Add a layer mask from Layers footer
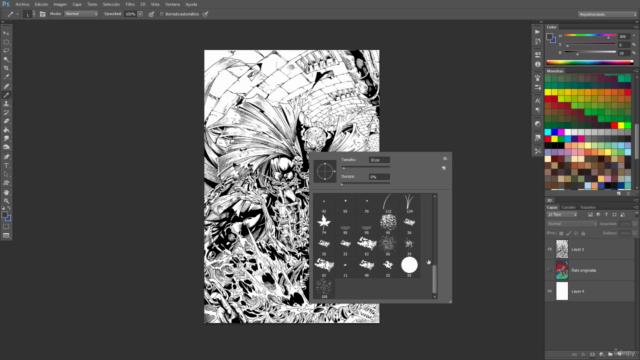640x360 pixels. (592, 354)
